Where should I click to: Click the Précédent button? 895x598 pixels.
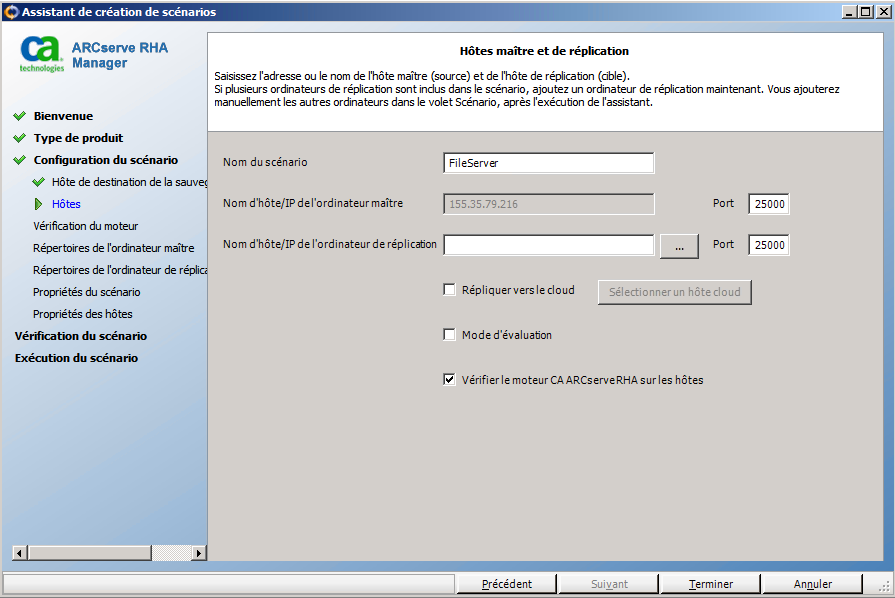pyautogui.click(x=507, y=584)
